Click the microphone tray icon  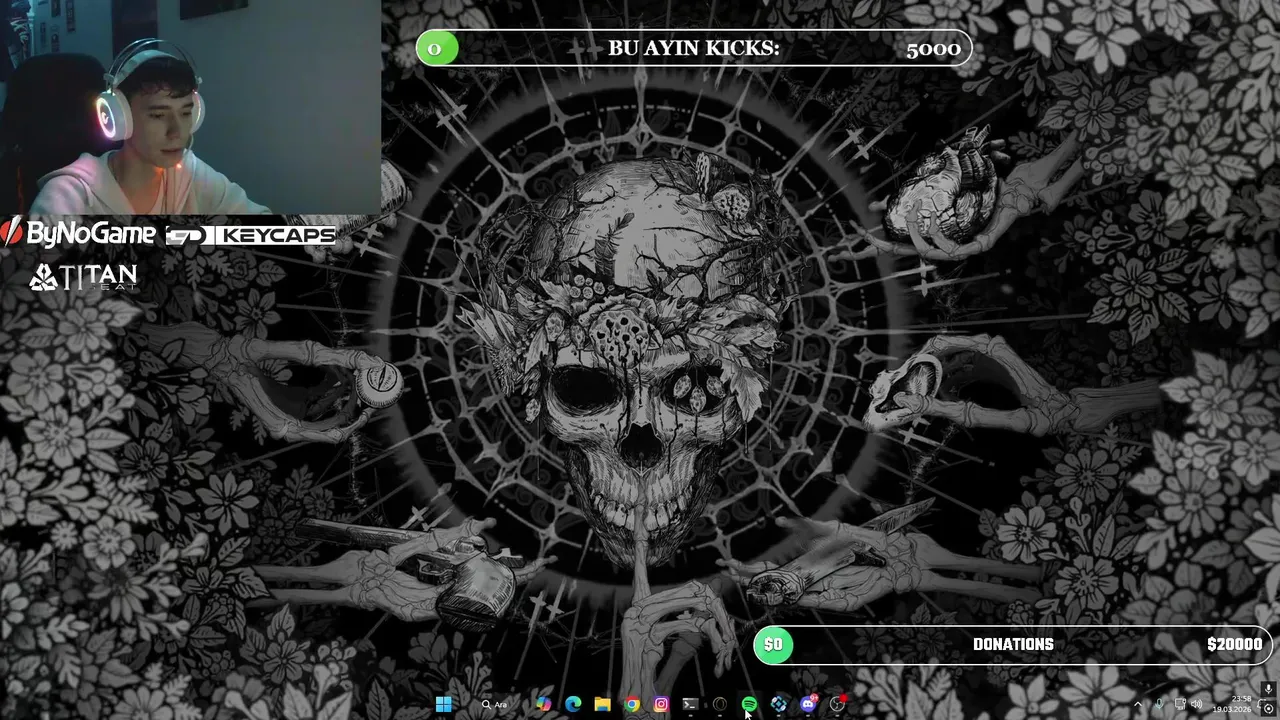click(x=1159, y=704)
